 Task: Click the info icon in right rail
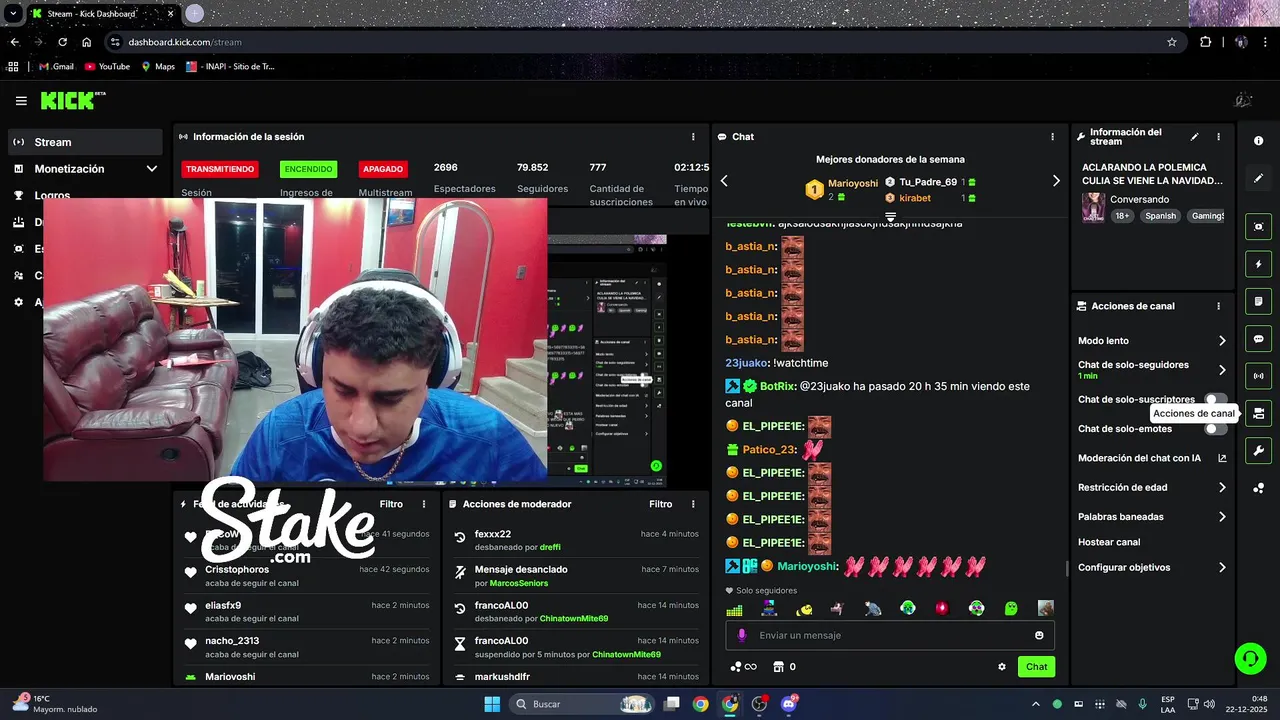tap(1258, 141)
